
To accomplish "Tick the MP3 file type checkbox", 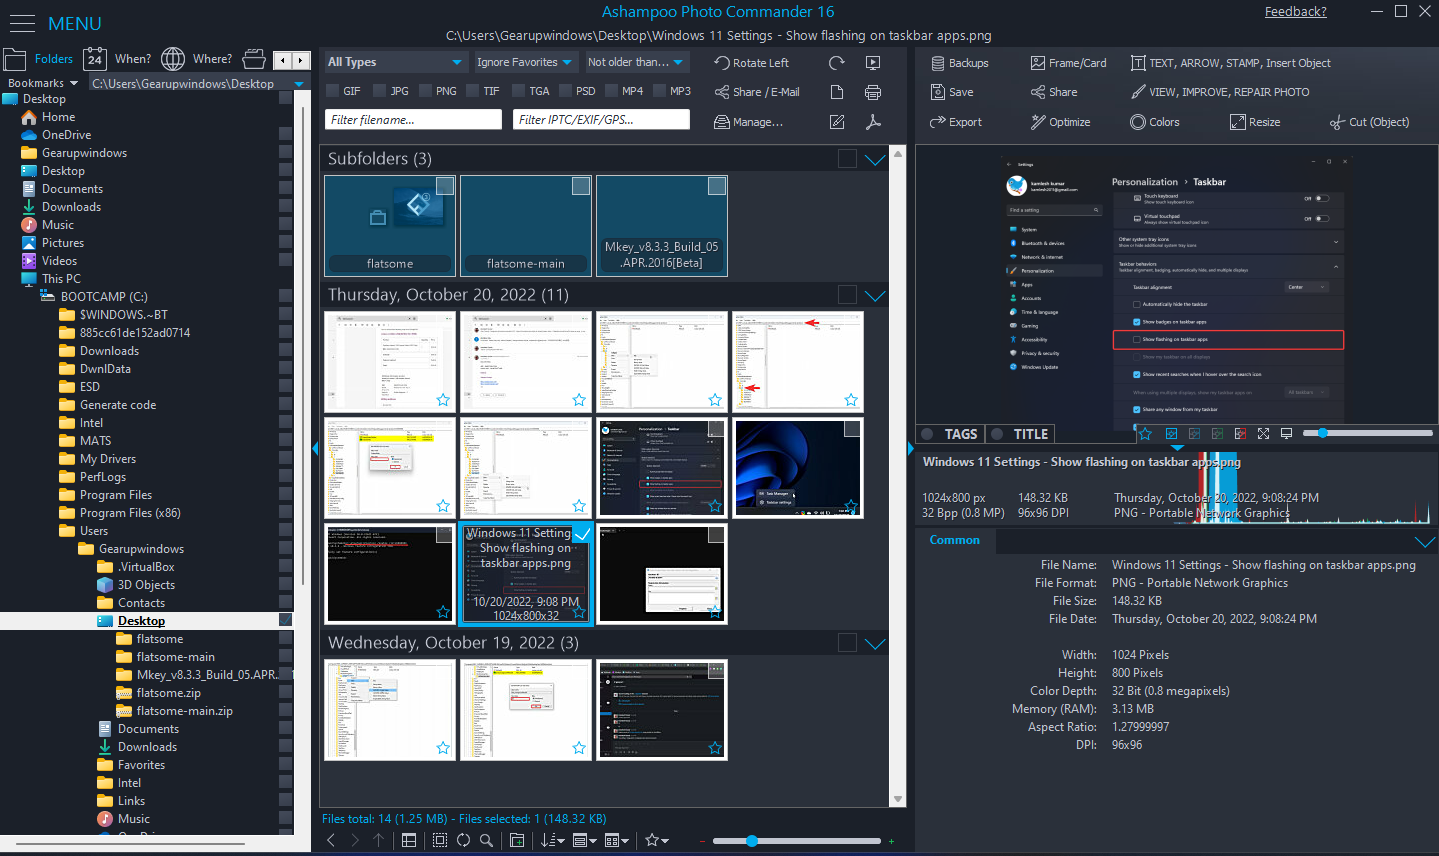I will pyautogui.click(x=659, y=91).
